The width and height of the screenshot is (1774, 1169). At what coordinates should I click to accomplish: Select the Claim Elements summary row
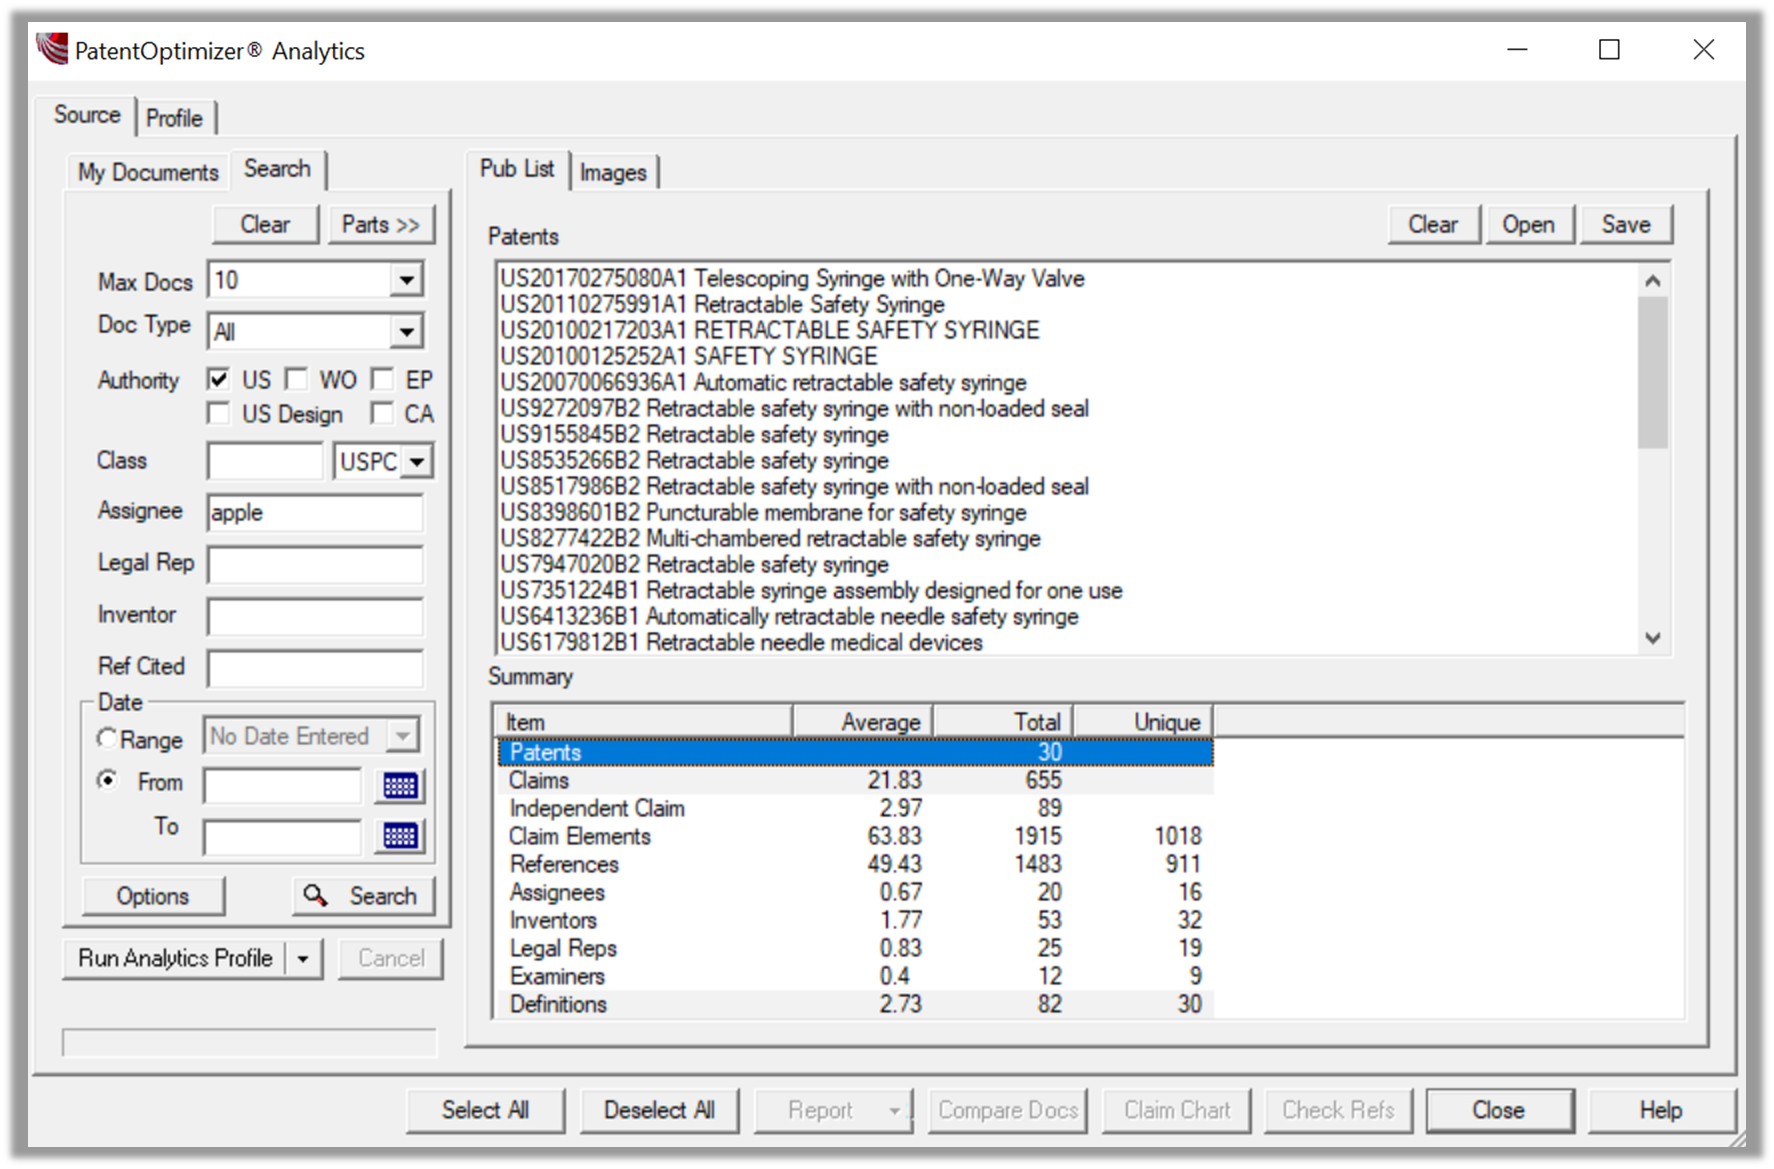(x=855, y=836)
